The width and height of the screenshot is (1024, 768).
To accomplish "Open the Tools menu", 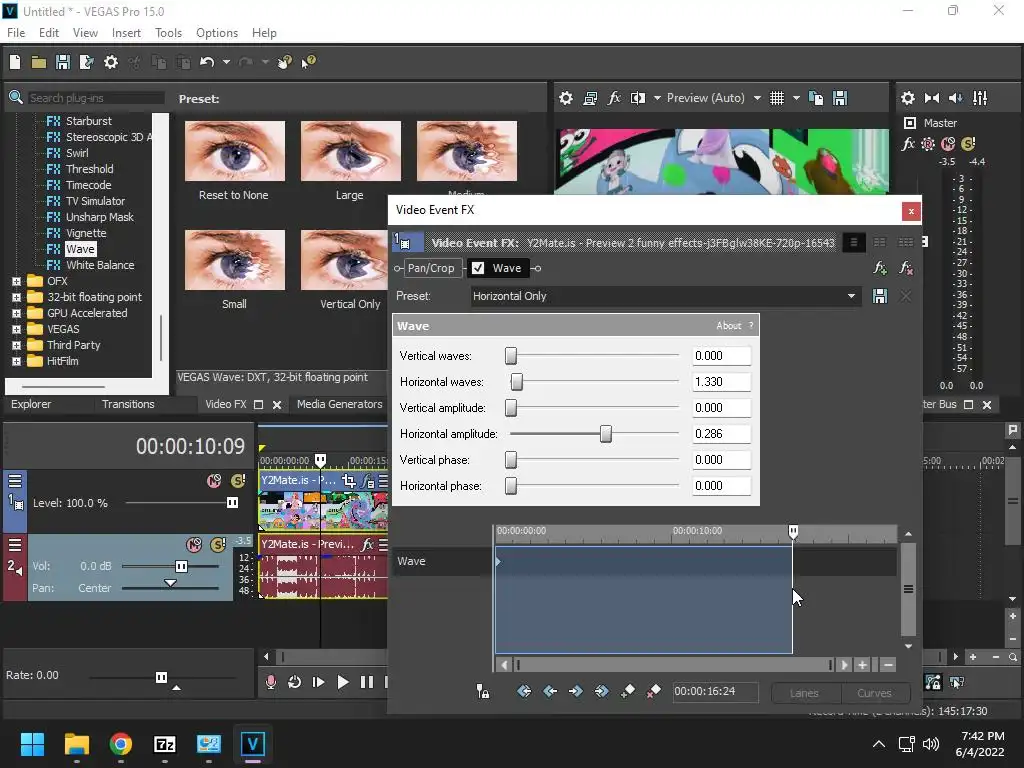I will 168,33.
